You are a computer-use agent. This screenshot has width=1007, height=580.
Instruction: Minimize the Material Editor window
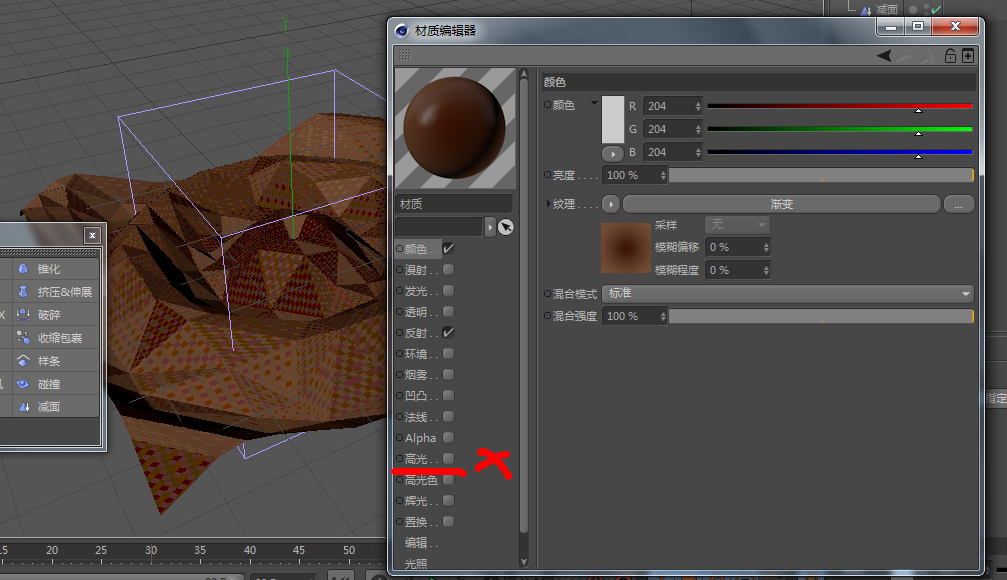[891, 26]
